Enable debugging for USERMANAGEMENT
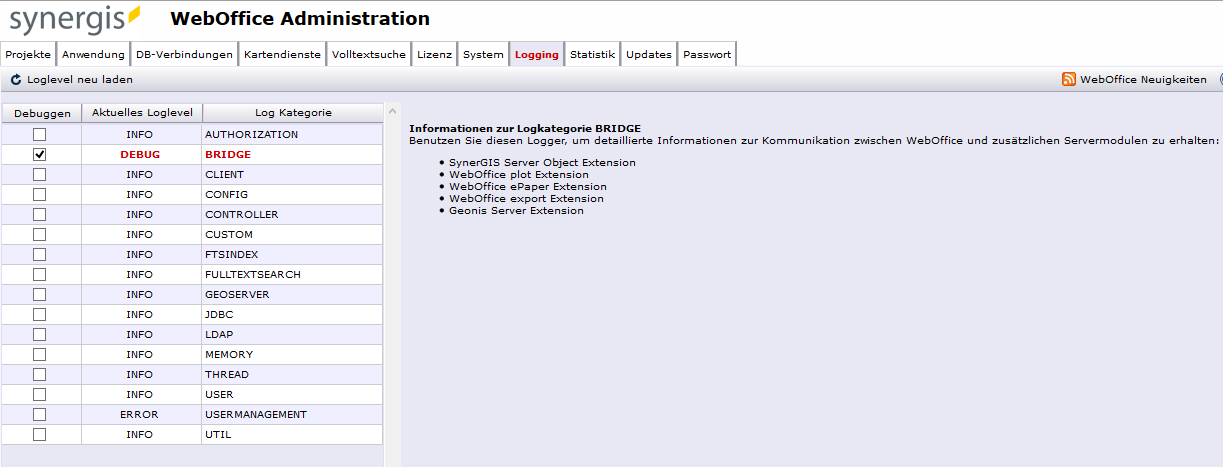Screen dimensions: 1223x467 (39, 414)
